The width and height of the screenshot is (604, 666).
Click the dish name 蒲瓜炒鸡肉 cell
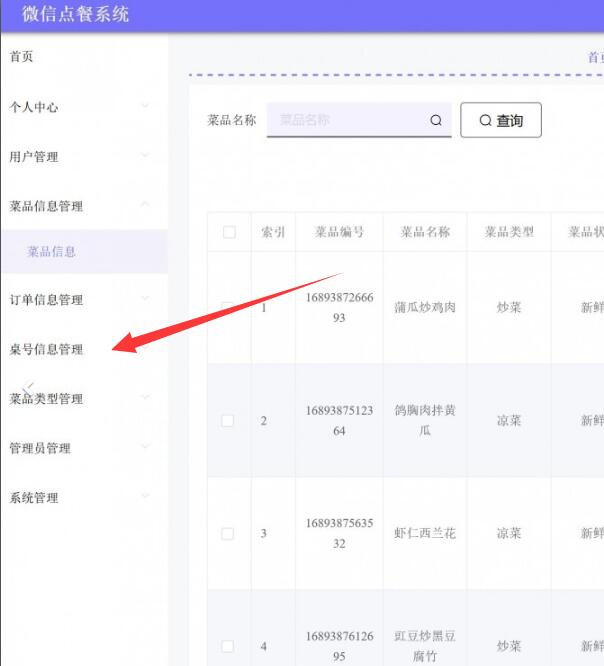(x=425, y=307)
